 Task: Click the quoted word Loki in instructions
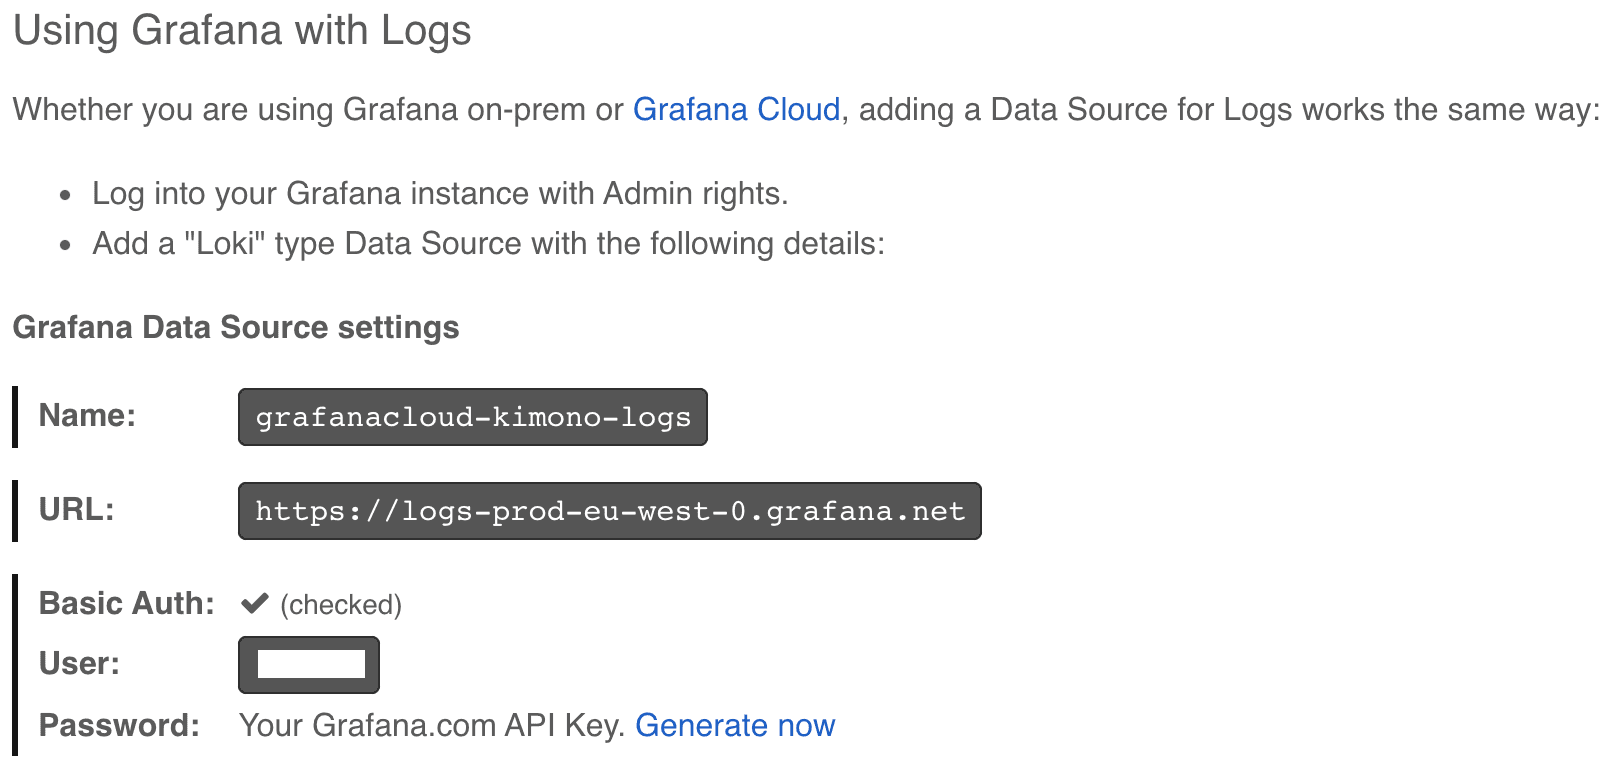click(x=225, y=243)
